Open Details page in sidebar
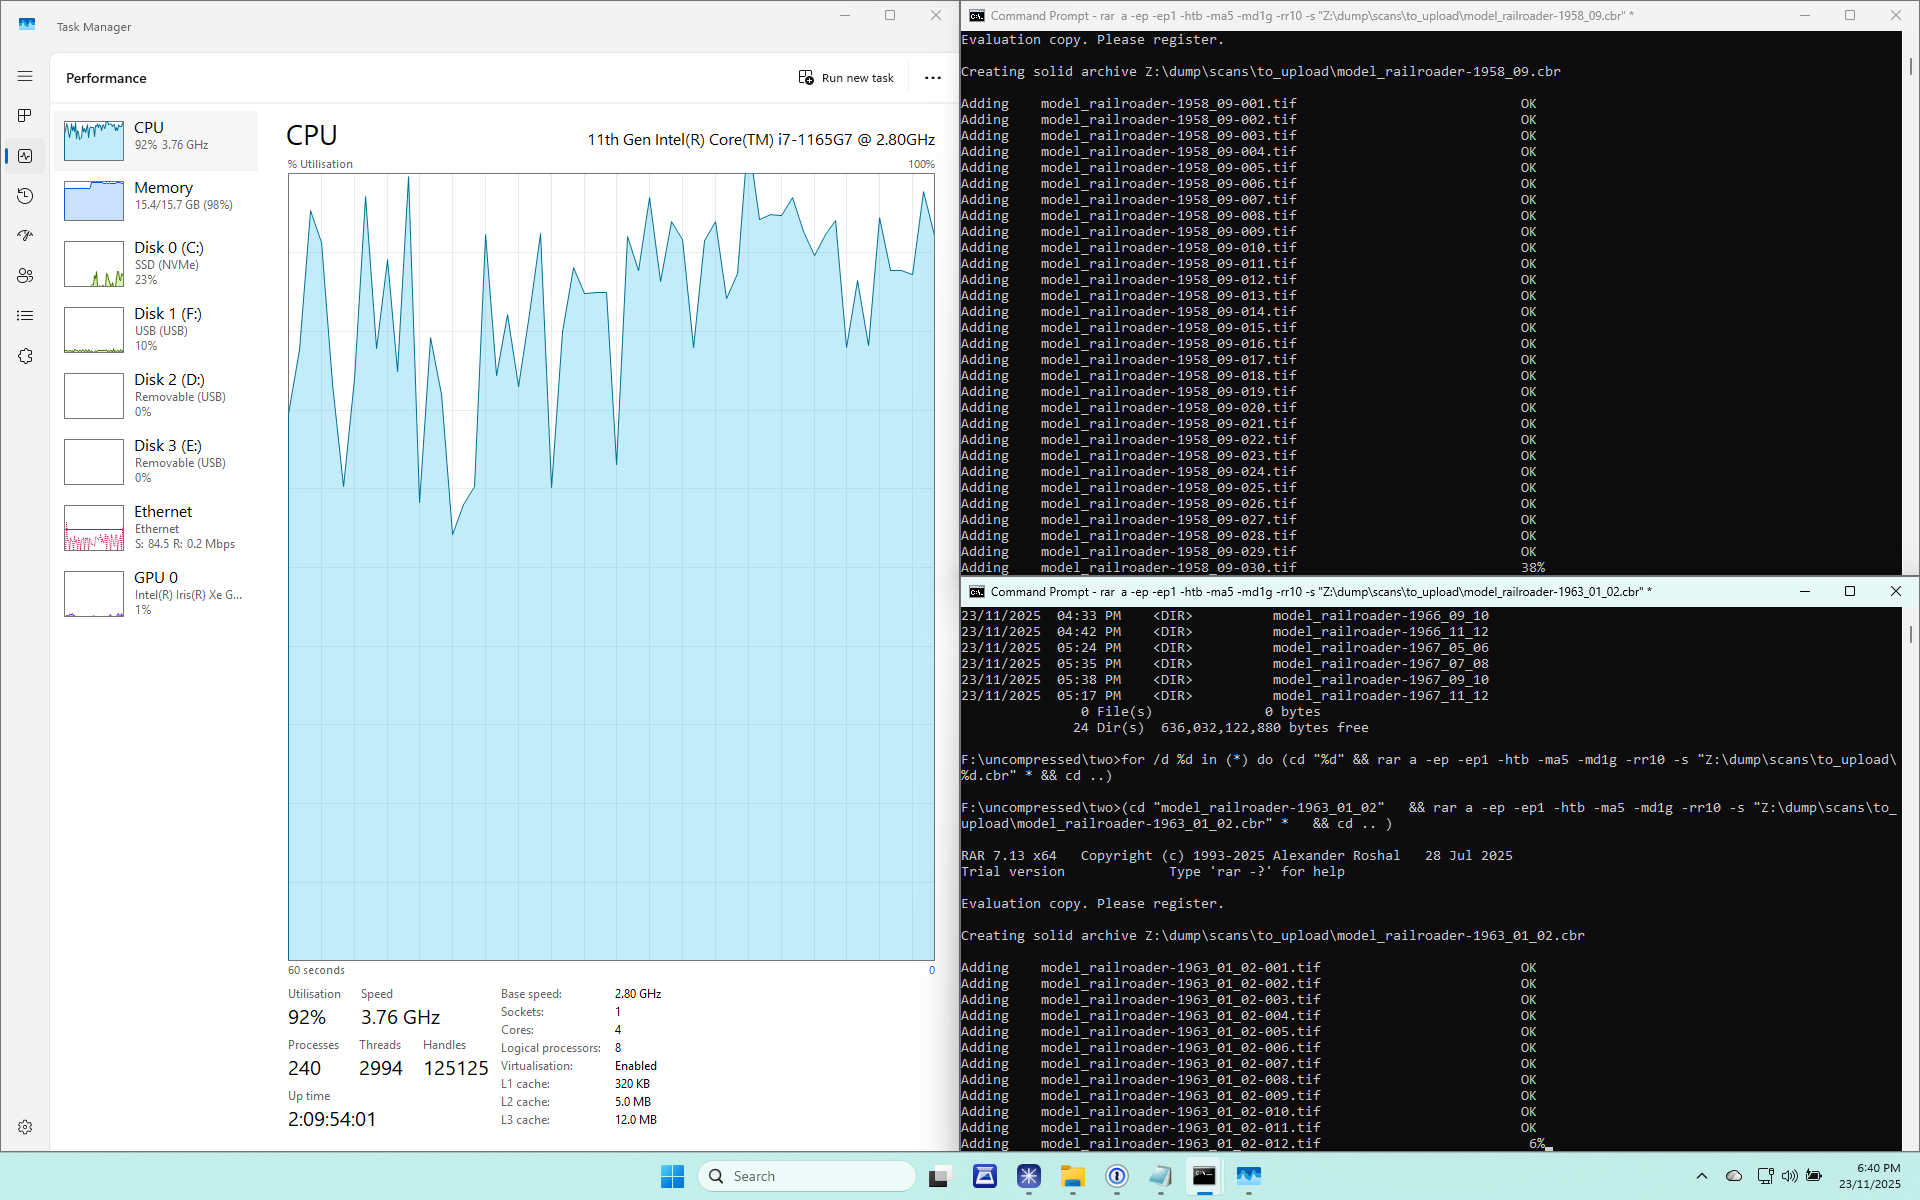 (25, 316)
